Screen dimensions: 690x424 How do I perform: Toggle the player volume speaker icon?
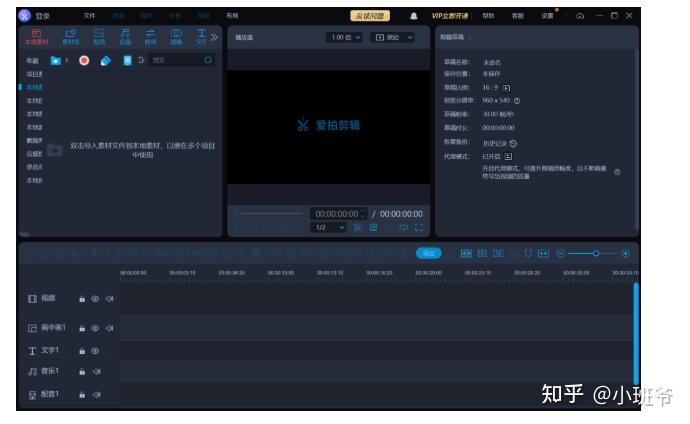pyautogui.click(x=403, y=227)
